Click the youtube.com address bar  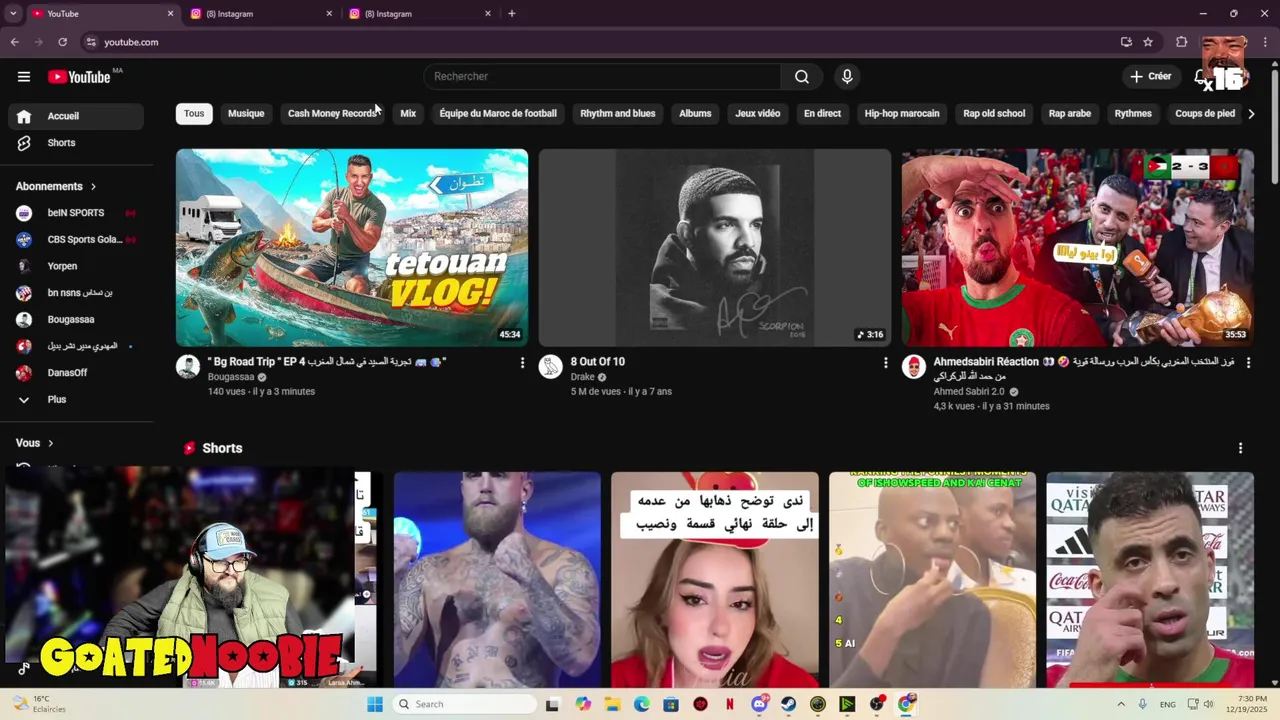coord(600,42)
